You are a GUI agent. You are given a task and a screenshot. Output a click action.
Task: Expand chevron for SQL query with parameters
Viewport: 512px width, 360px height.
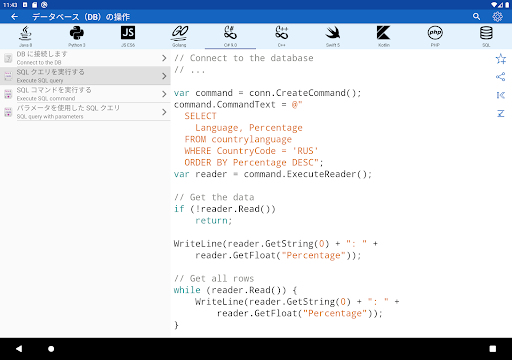click(164, 112)
